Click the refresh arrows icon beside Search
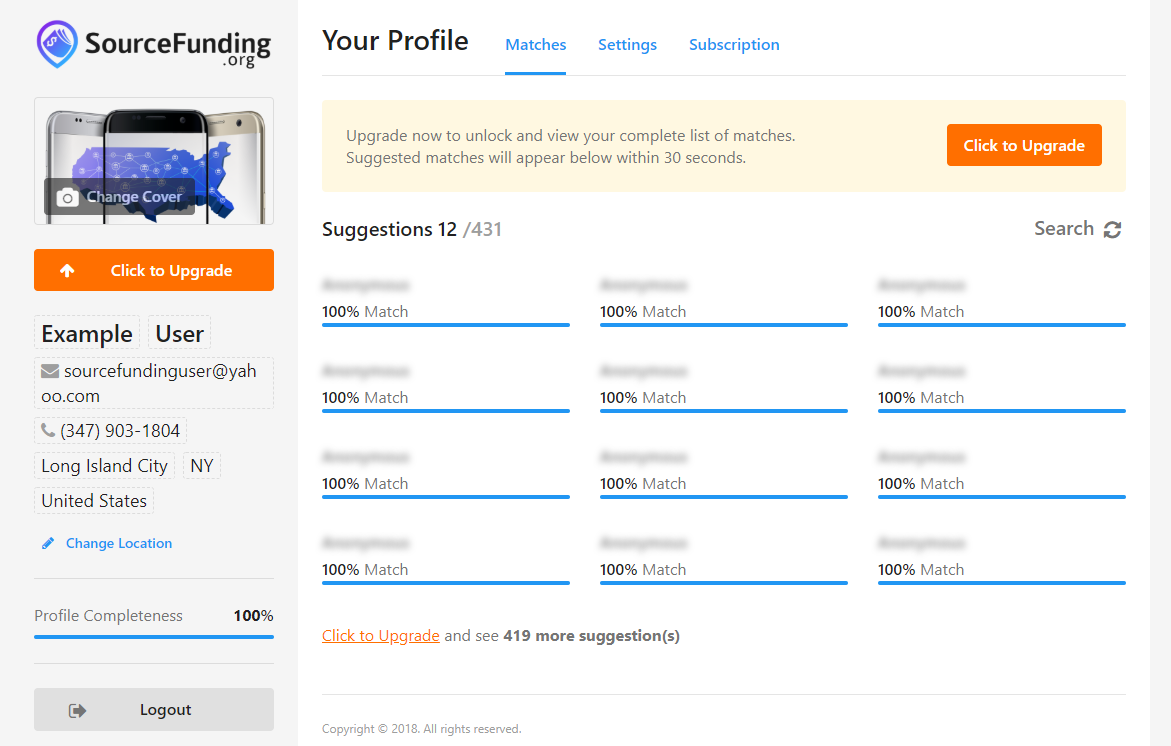Viewport: 1171px width, 746px height. coord(1113,229)
